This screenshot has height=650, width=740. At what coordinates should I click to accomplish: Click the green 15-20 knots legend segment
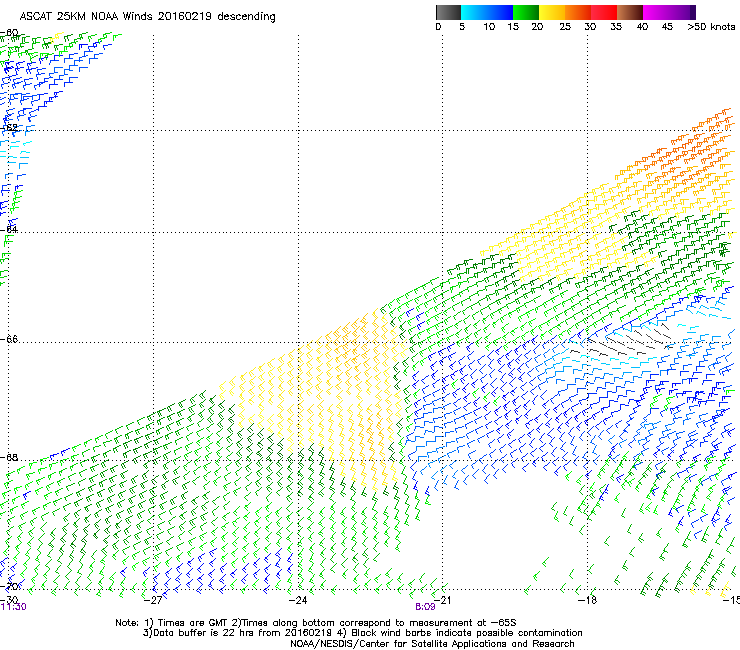click(x=526, y=12)
